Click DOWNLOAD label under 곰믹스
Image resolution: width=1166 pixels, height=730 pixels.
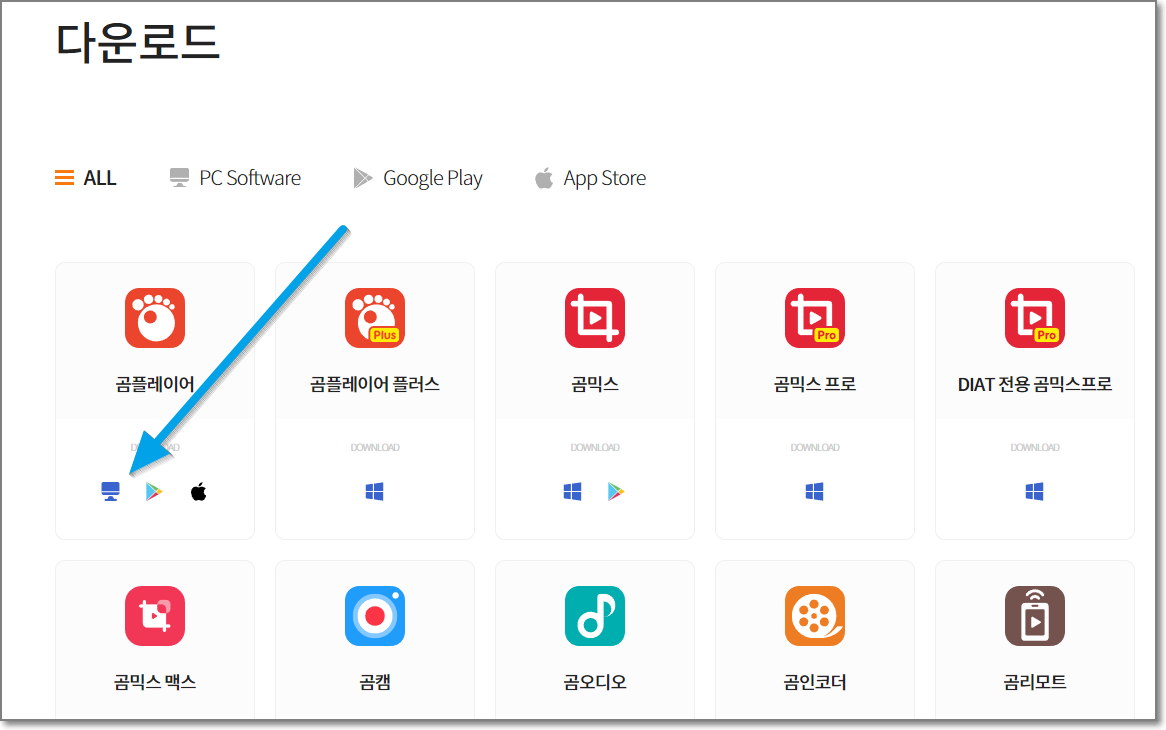595,448
